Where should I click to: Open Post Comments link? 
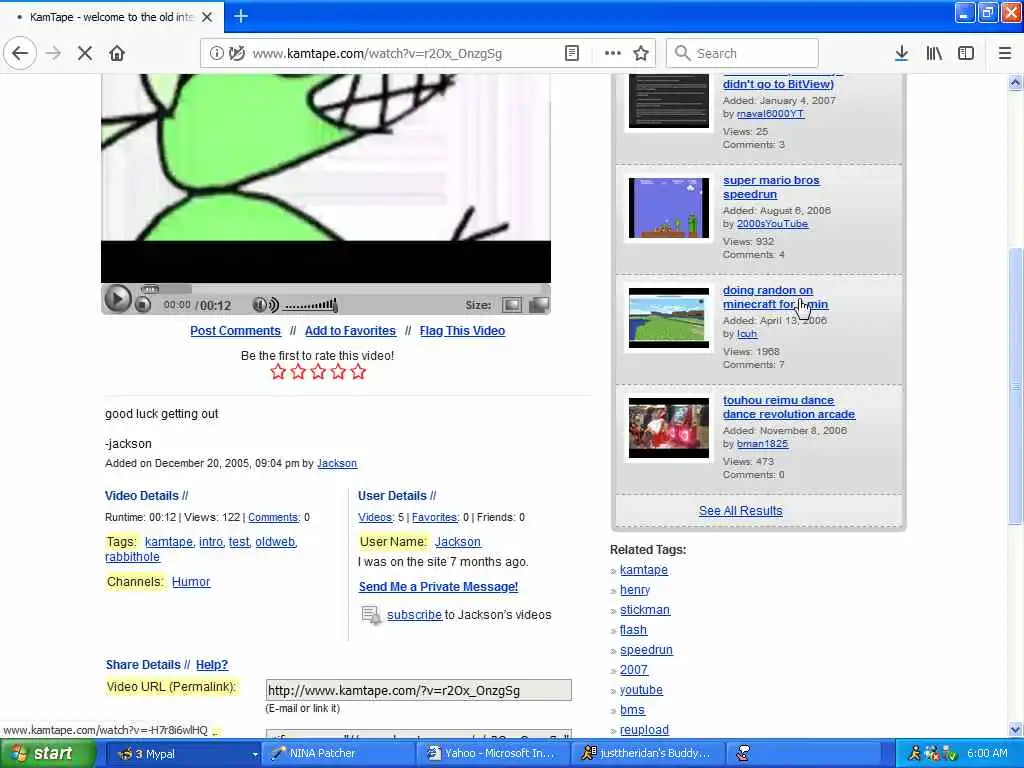[x=235, y=331]
